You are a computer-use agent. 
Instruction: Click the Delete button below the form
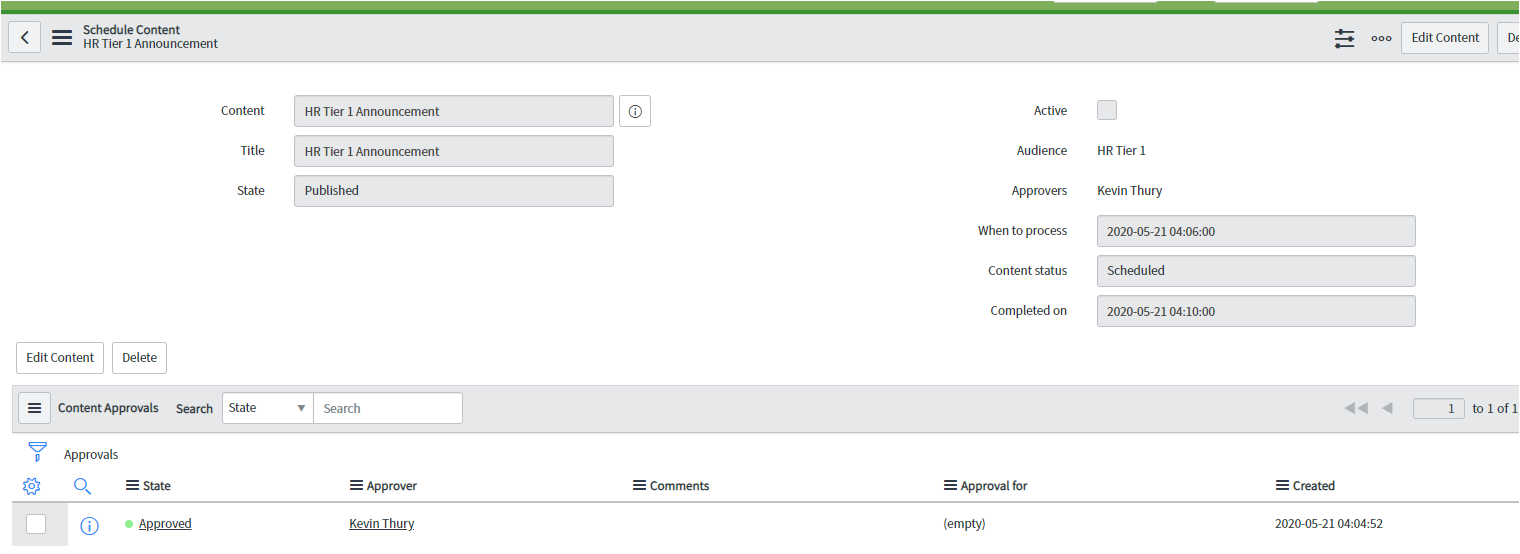point(140,358)
